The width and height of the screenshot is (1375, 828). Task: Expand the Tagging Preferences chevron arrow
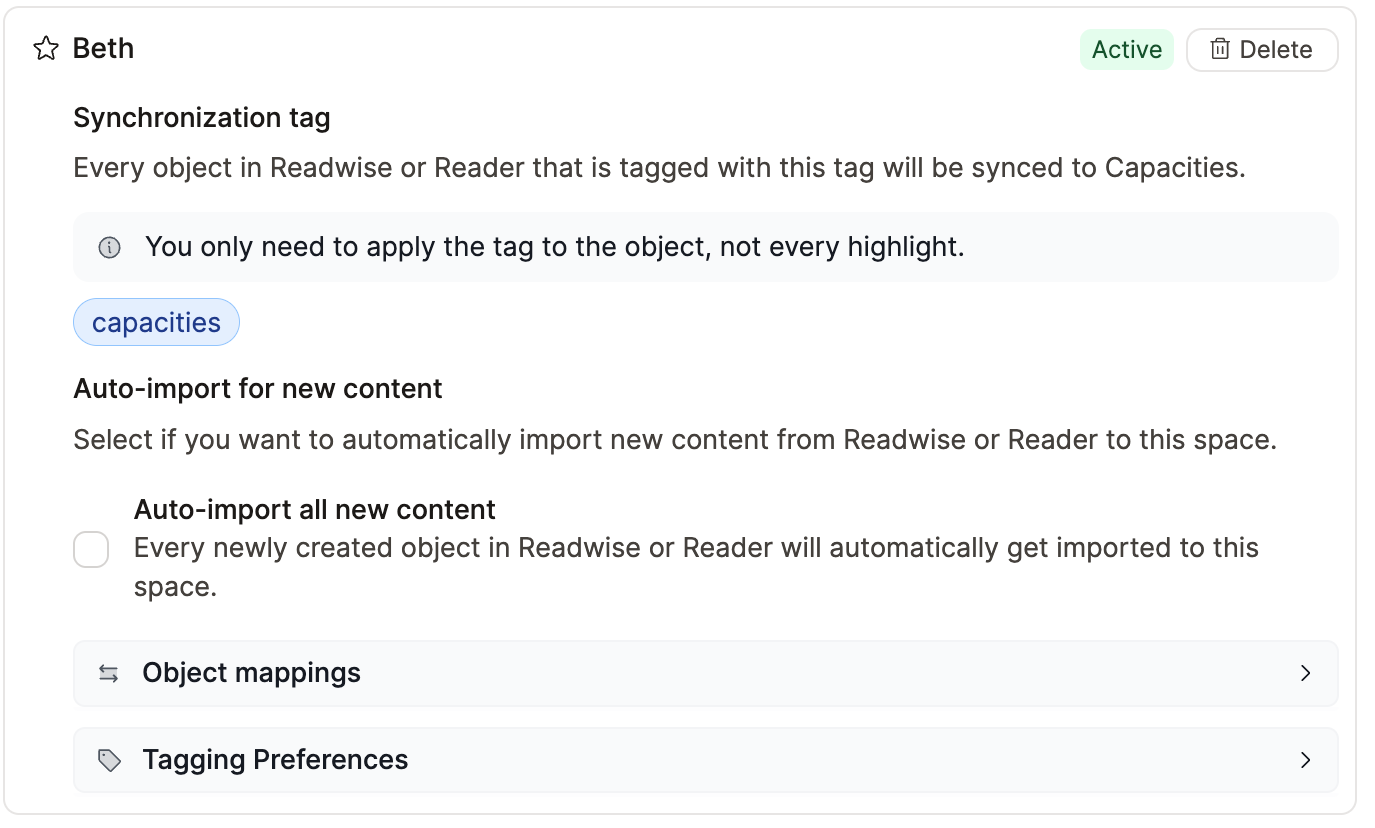[x=1305, y=761]
